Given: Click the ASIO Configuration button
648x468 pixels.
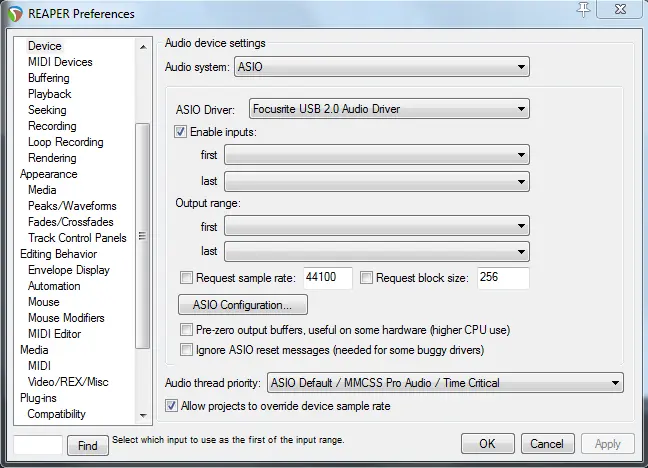Looking at the screenshot, I should click(243, 305).
